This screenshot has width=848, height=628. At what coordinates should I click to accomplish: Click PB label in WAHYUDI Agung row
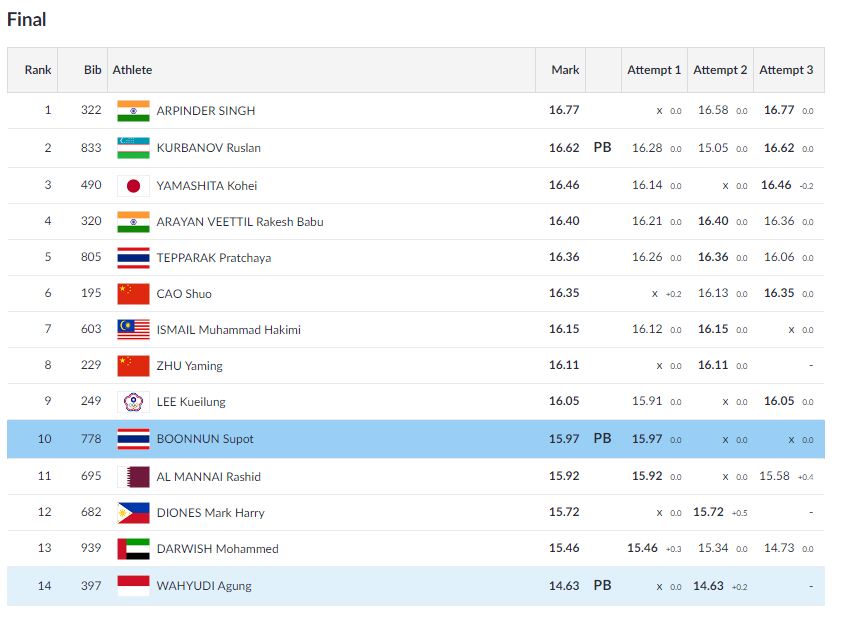pyautogui.click(x=602, y=585)
